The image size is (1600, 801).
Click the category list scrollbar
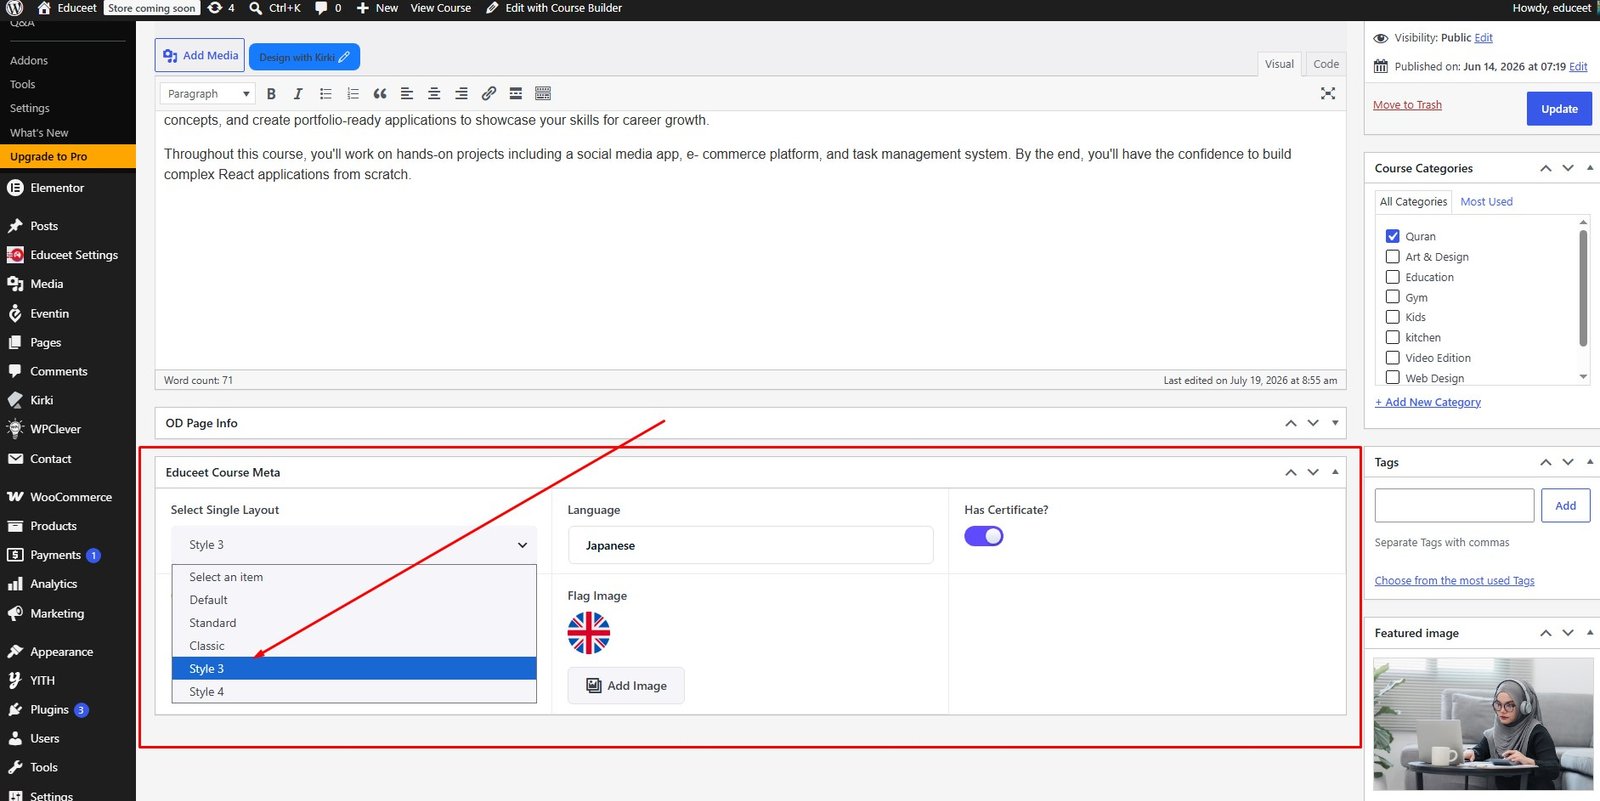pyautogui.click(x=1583, y=288)
